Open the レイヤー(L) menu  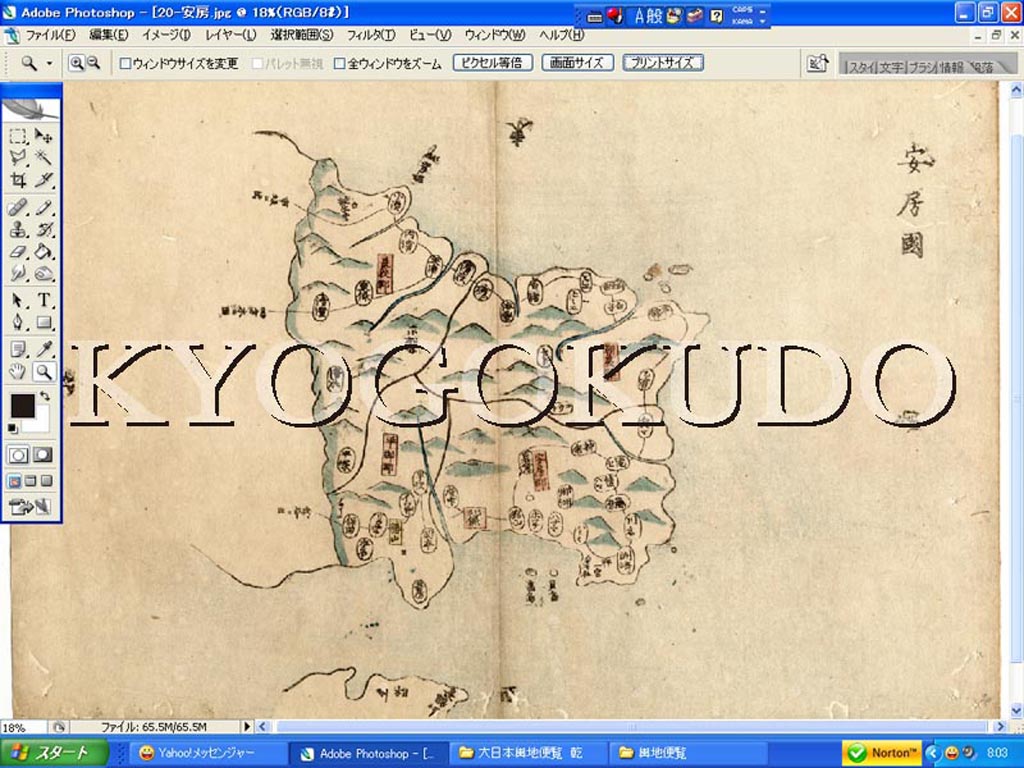(x=231, y=35)
